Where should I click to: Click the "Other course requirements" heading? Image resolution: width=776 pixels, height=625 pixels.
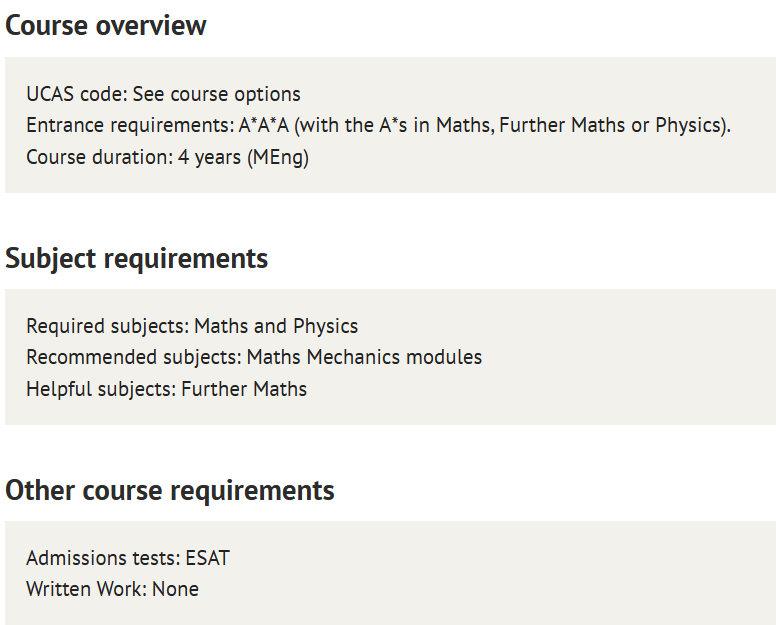coord(170,490)
